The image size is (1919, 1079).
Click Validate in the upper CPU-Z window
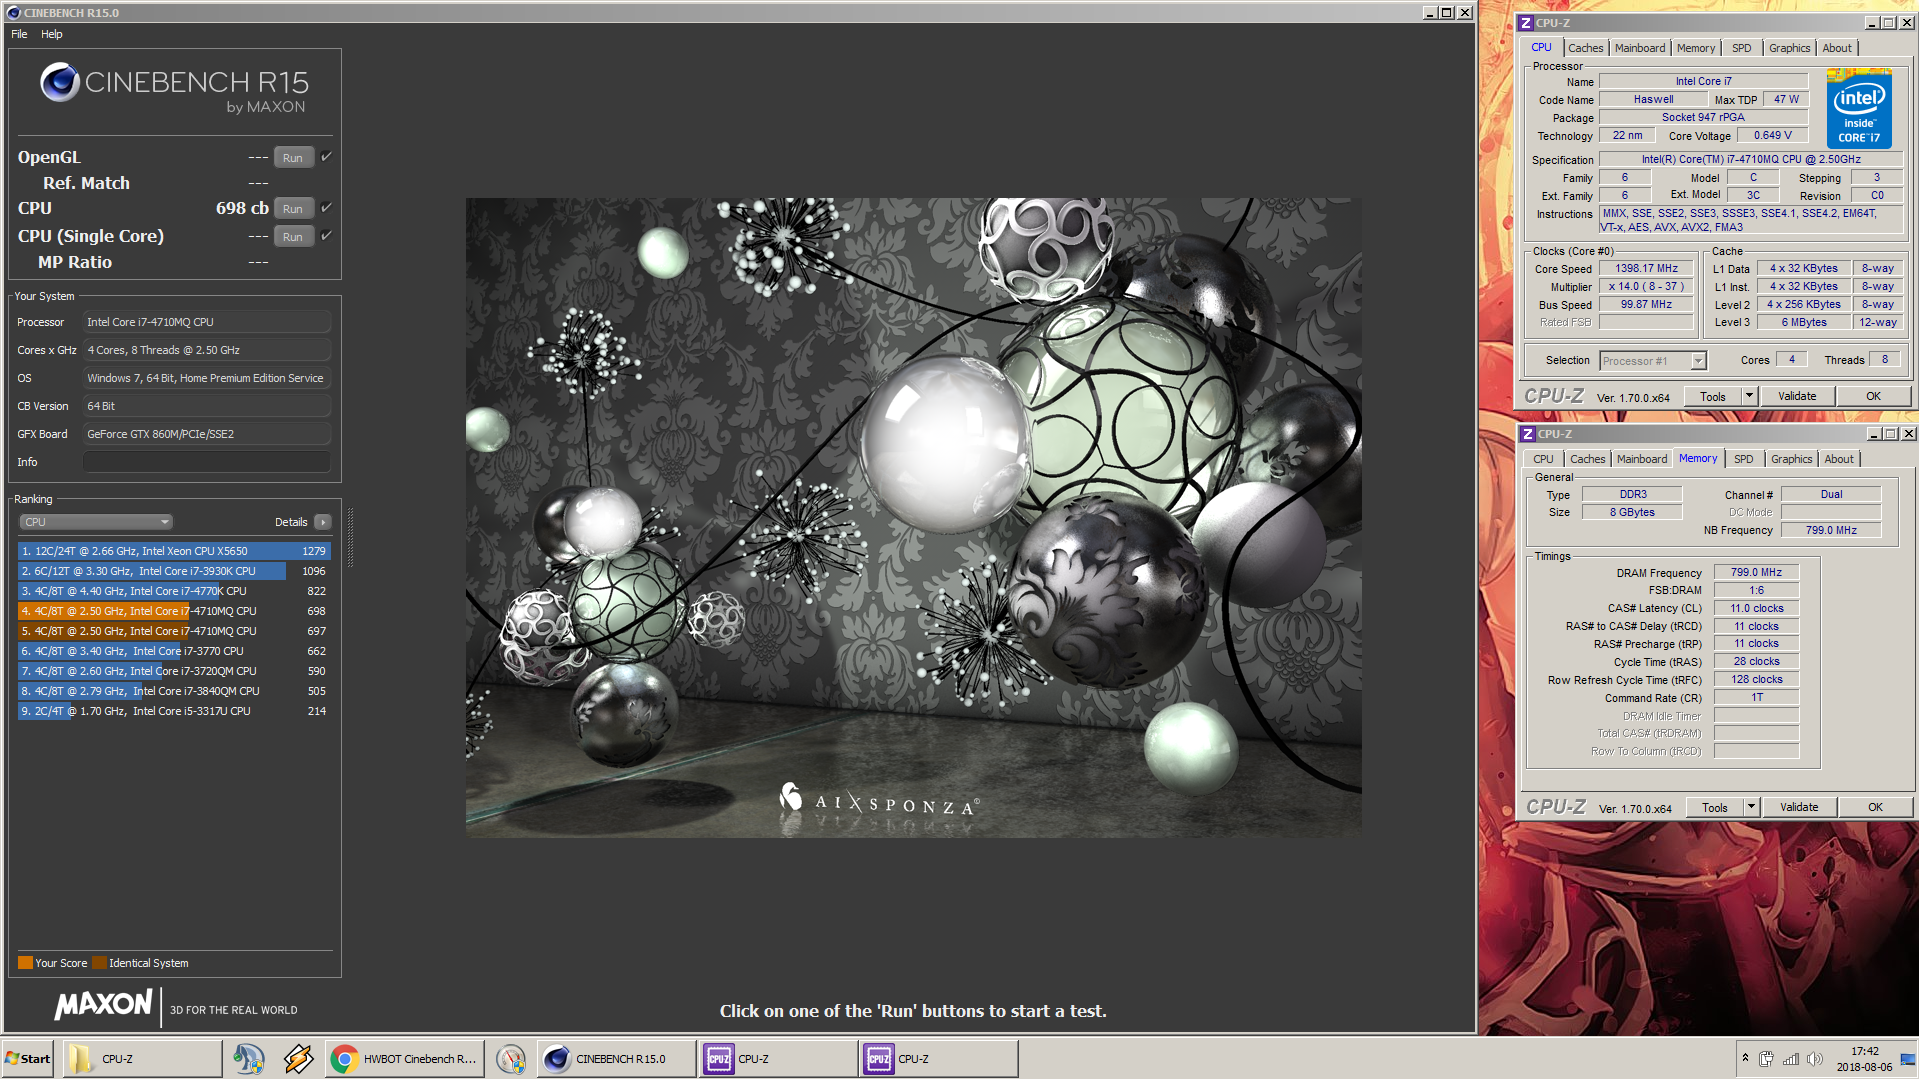coord(1797,396)
